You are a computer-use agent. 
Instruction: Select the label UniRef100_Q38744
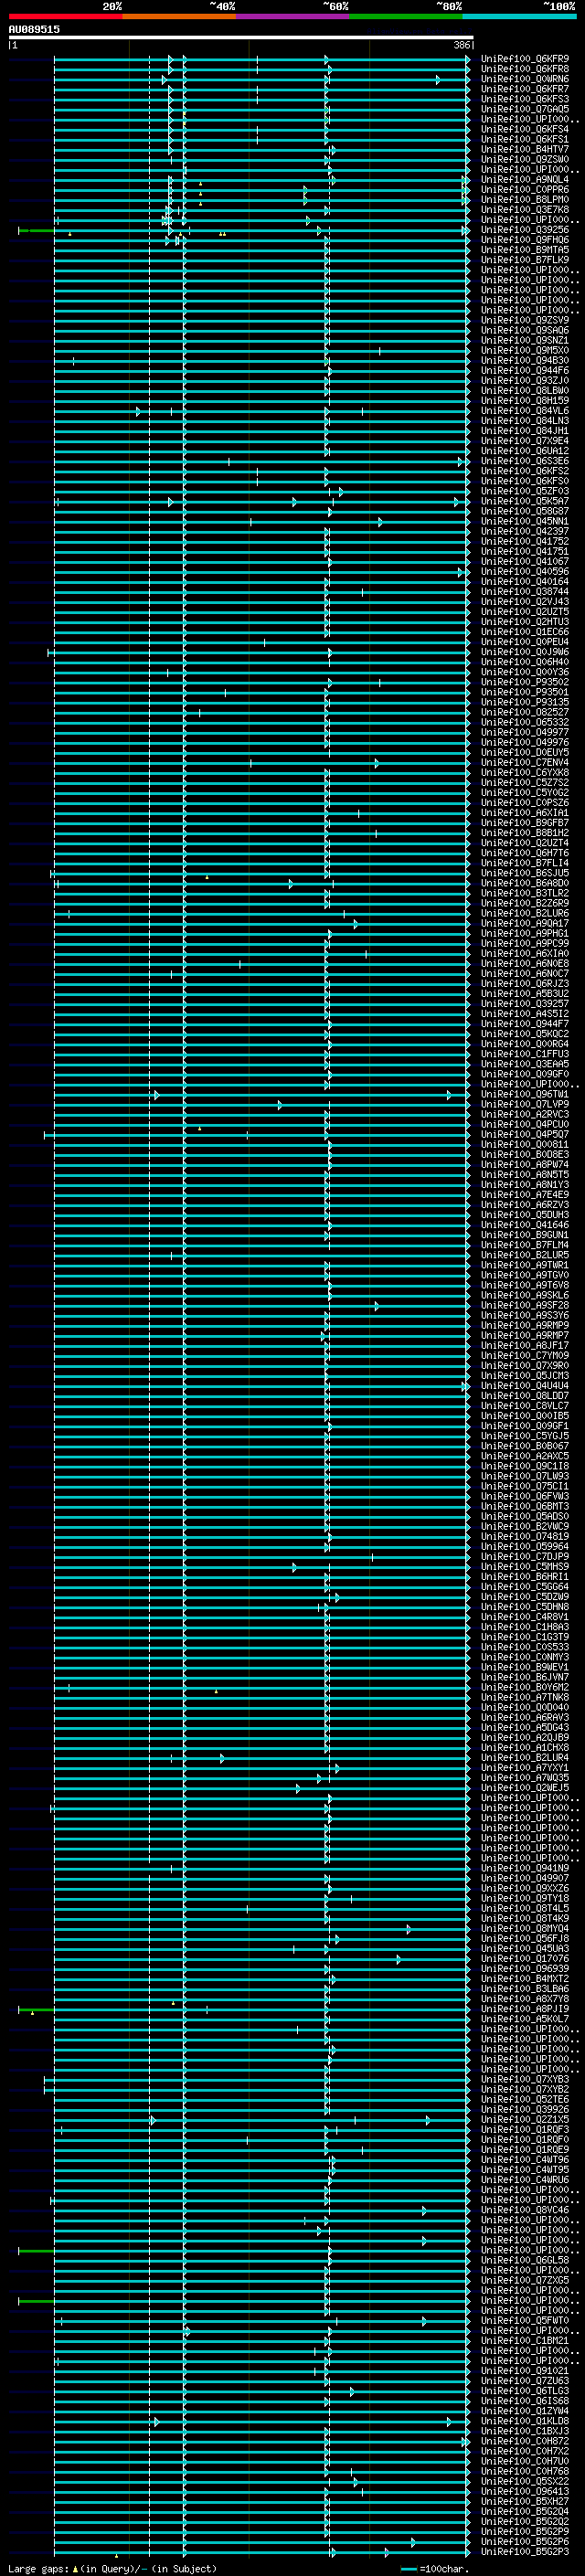pyautogui.click(x=525, y=591)
